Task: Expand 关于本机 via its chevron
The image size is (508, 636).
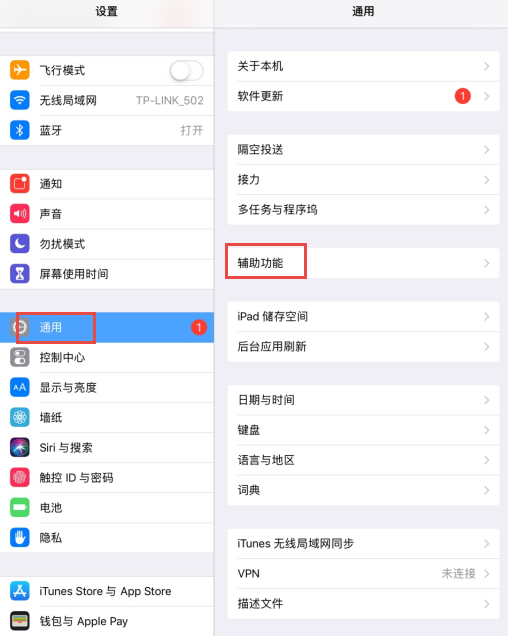Action: (x=486, y=66)
